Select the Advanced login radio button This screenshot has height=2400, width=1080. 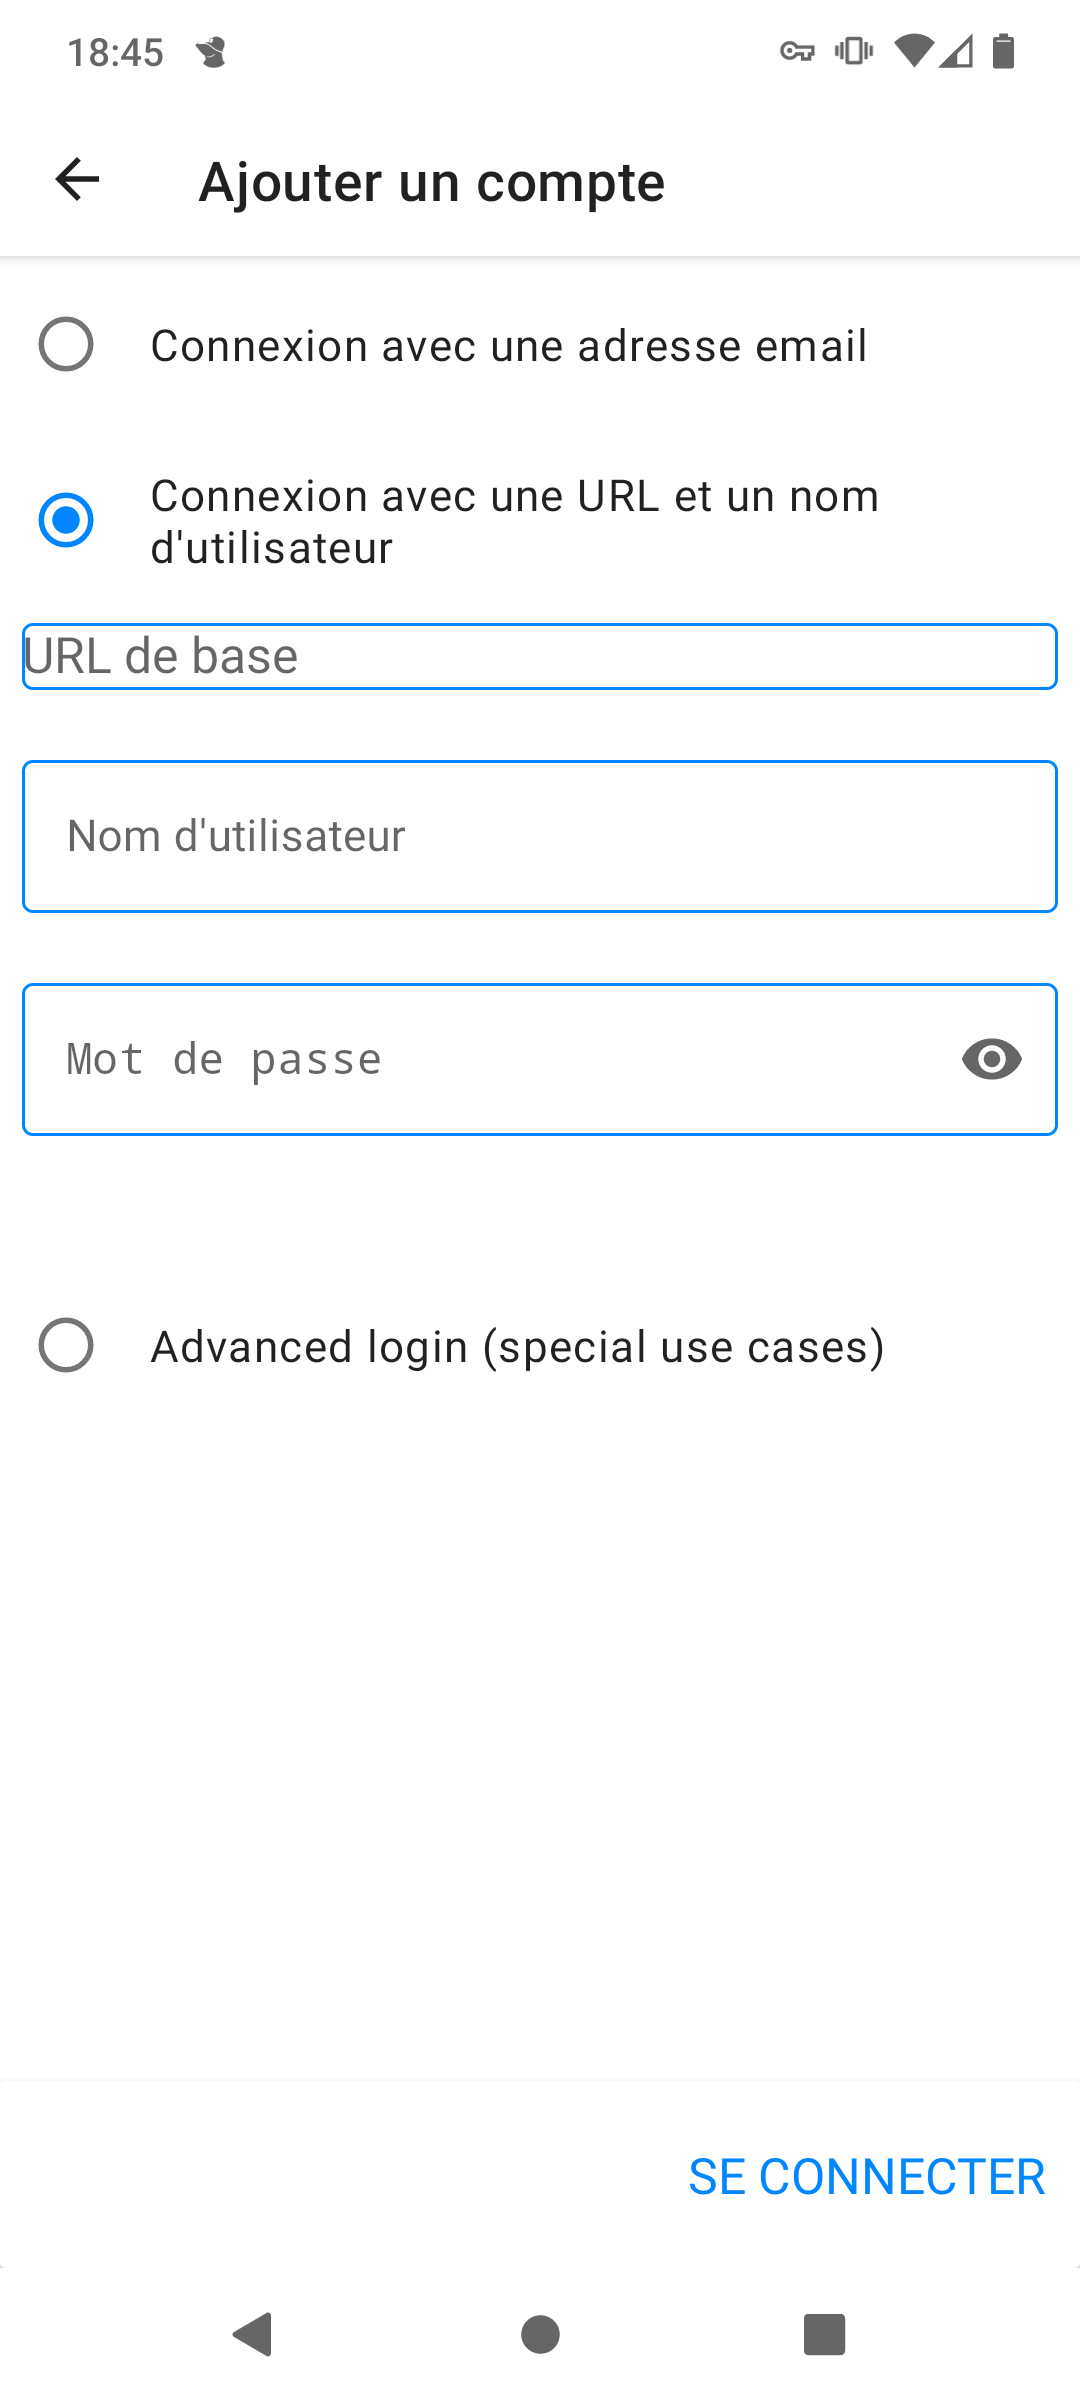pos(66,1345)
